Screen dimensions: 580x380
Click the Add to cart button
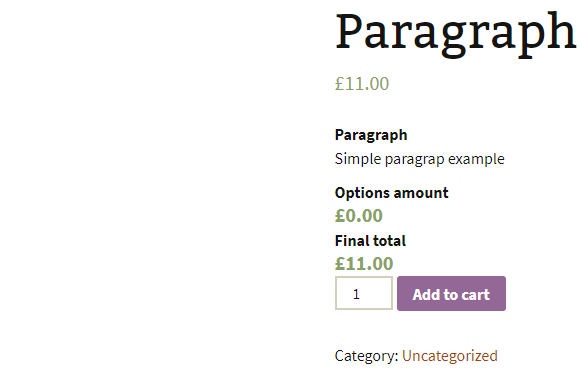[x=451, y=293]
